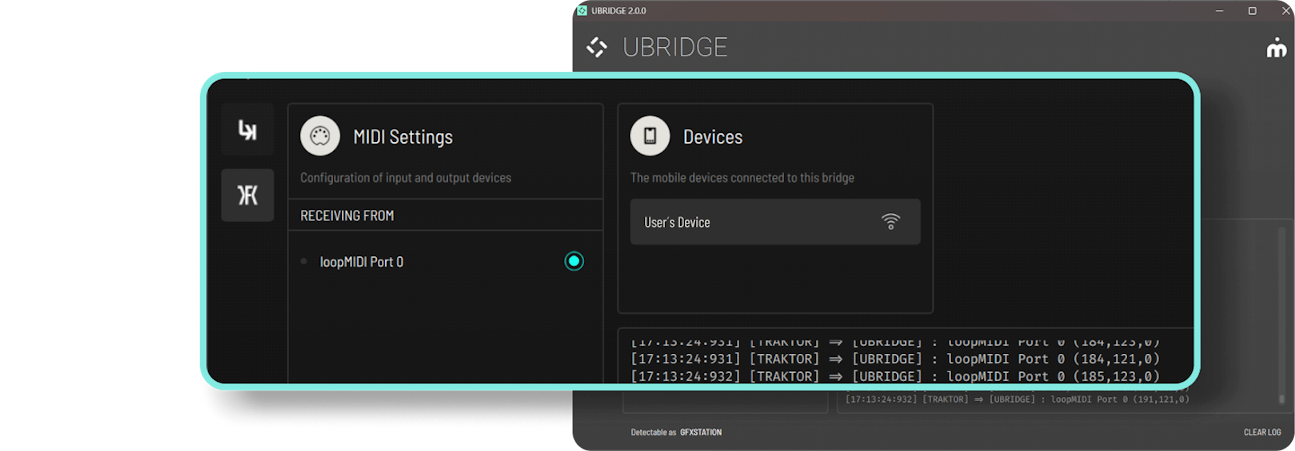Click the top-right brand logo icon
The height and width of the screenshot is (451, 1295).
pyautogui.click(x=1276, y=47)
